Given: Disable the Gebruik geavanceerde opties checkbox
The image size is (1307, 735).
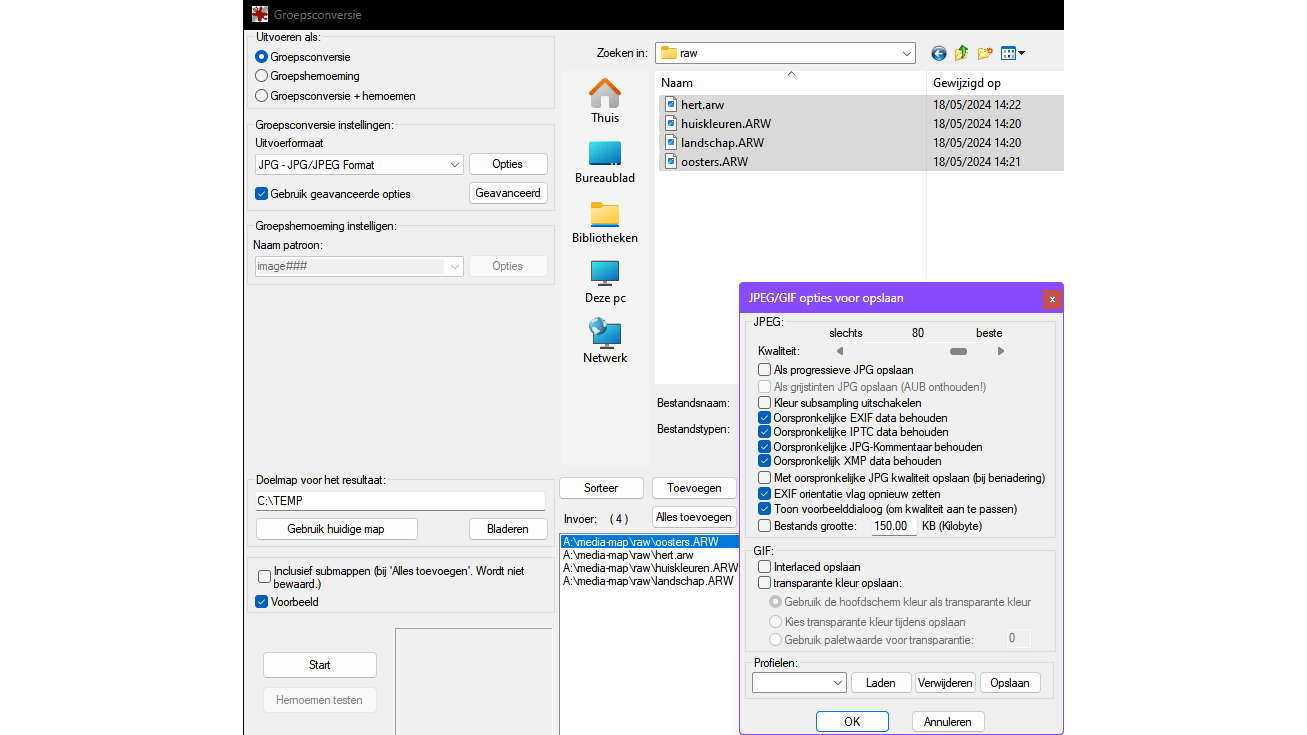Looking at the screenshot, I should (261, 194).
